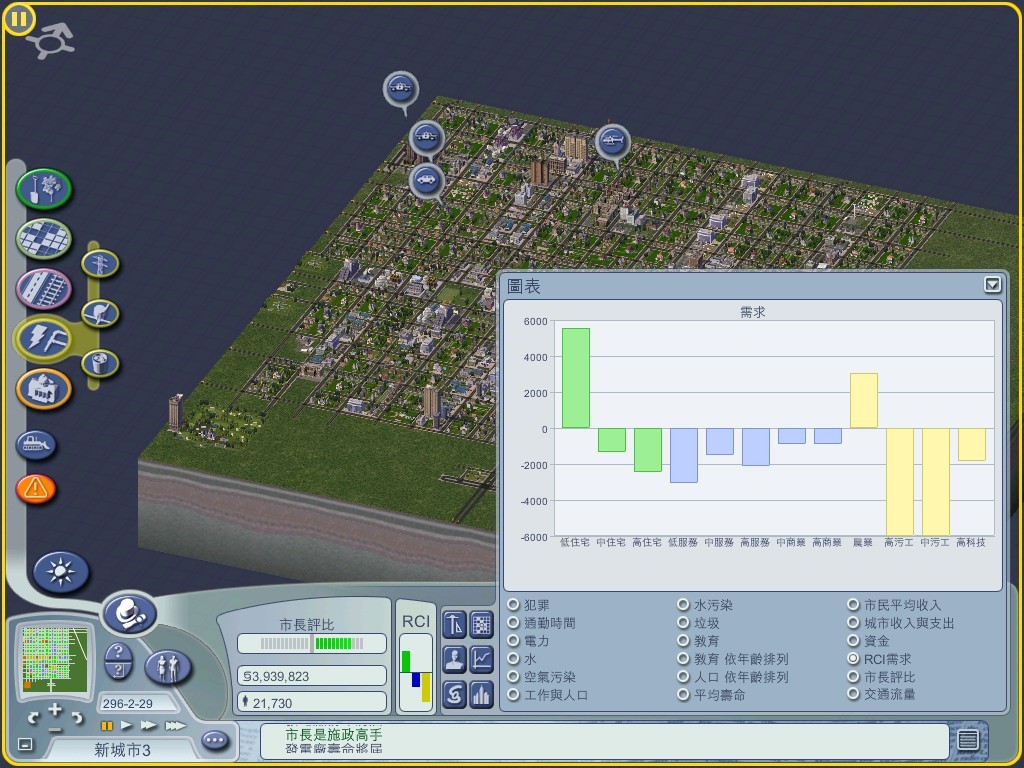
Task: Set simulation to fastest speed (triple arrow)
Action: coord(175,726)
